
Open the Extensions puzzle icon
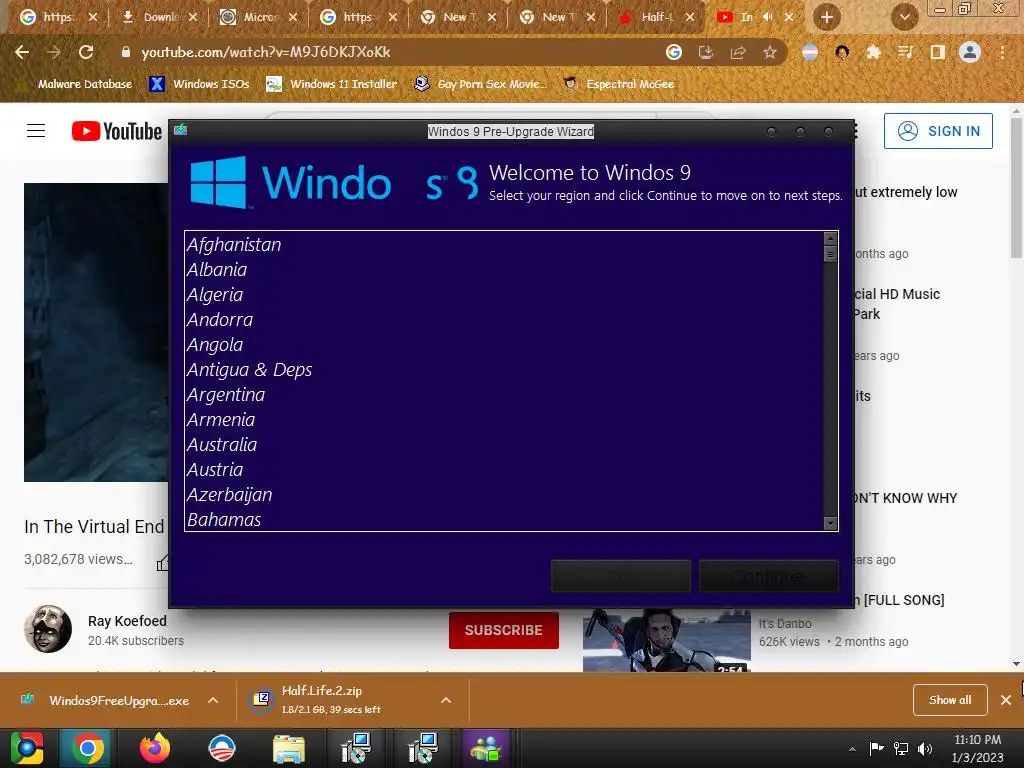pos(873,52)
